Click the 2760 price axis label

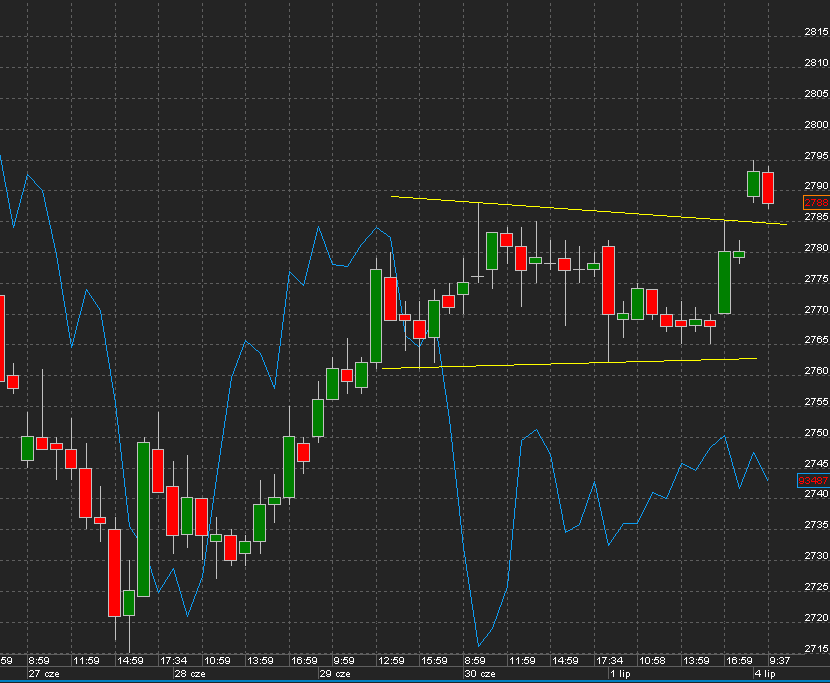tap(816, 371)
